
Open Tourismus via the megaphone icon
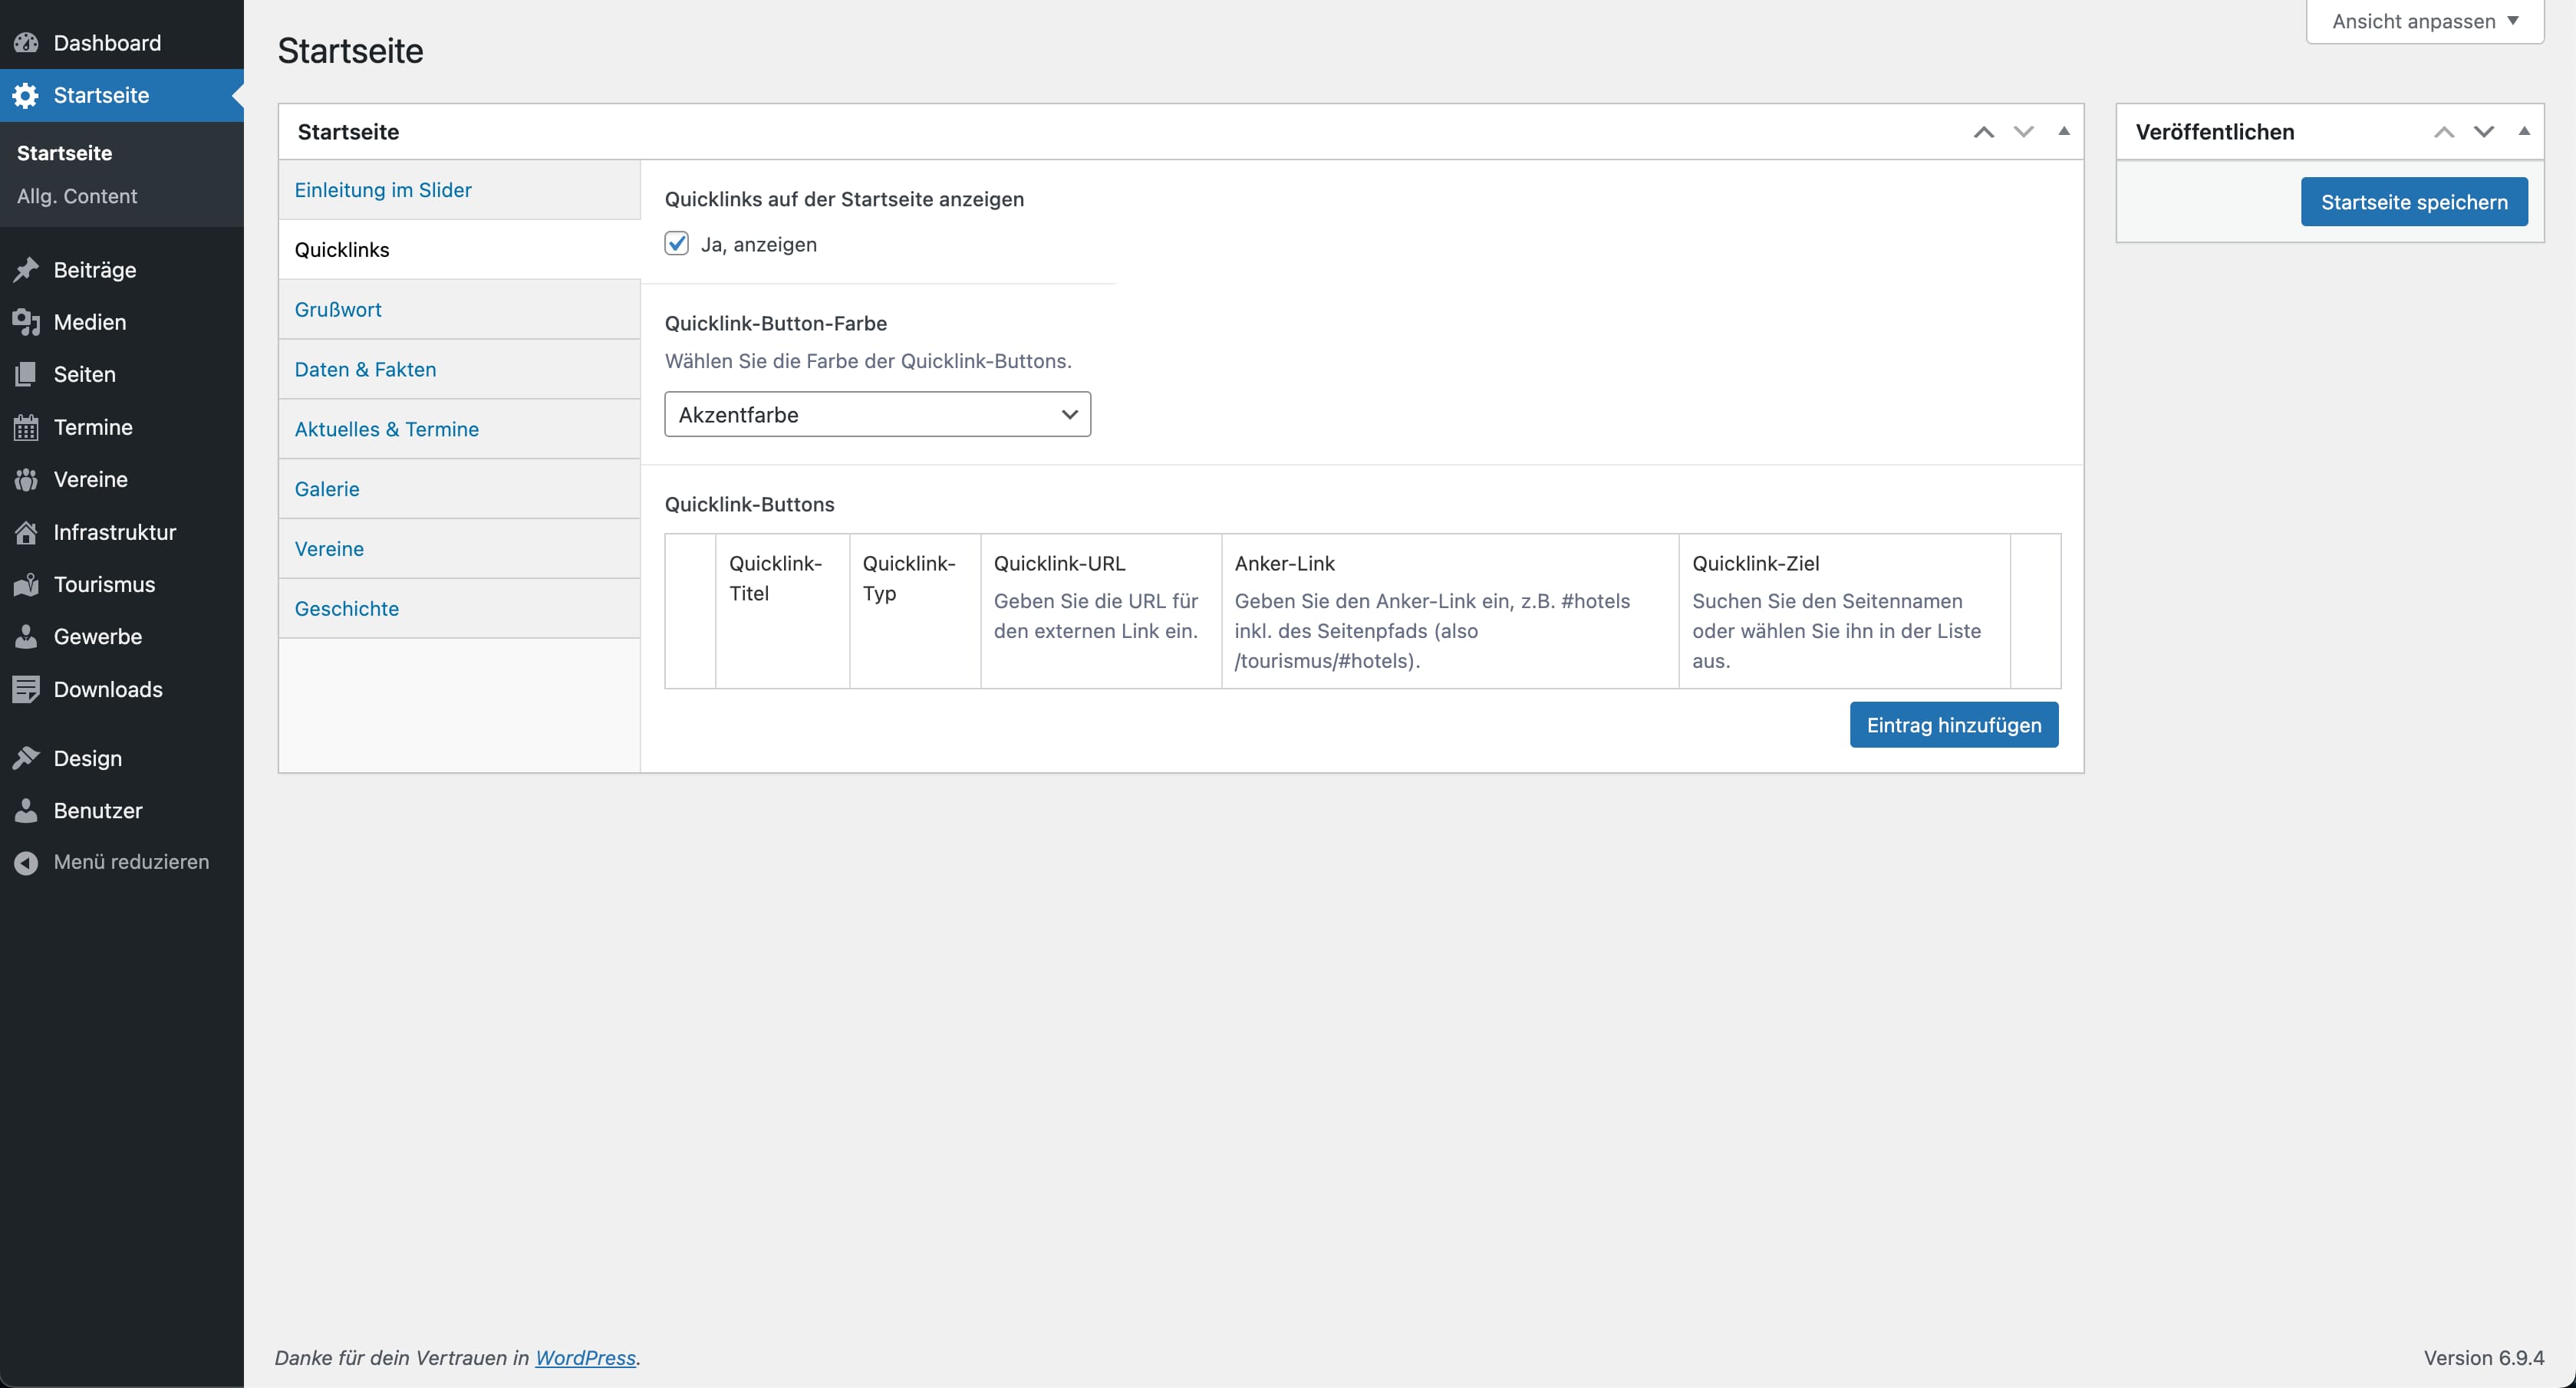27,584
